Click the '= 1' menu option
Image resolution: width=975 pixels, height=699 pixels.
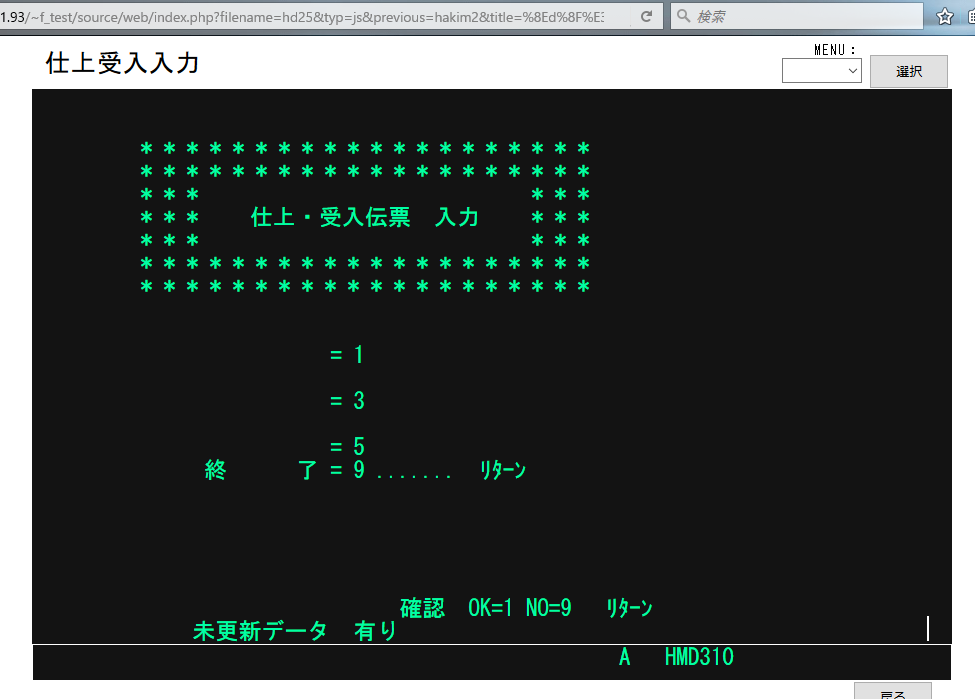[346, 355]
